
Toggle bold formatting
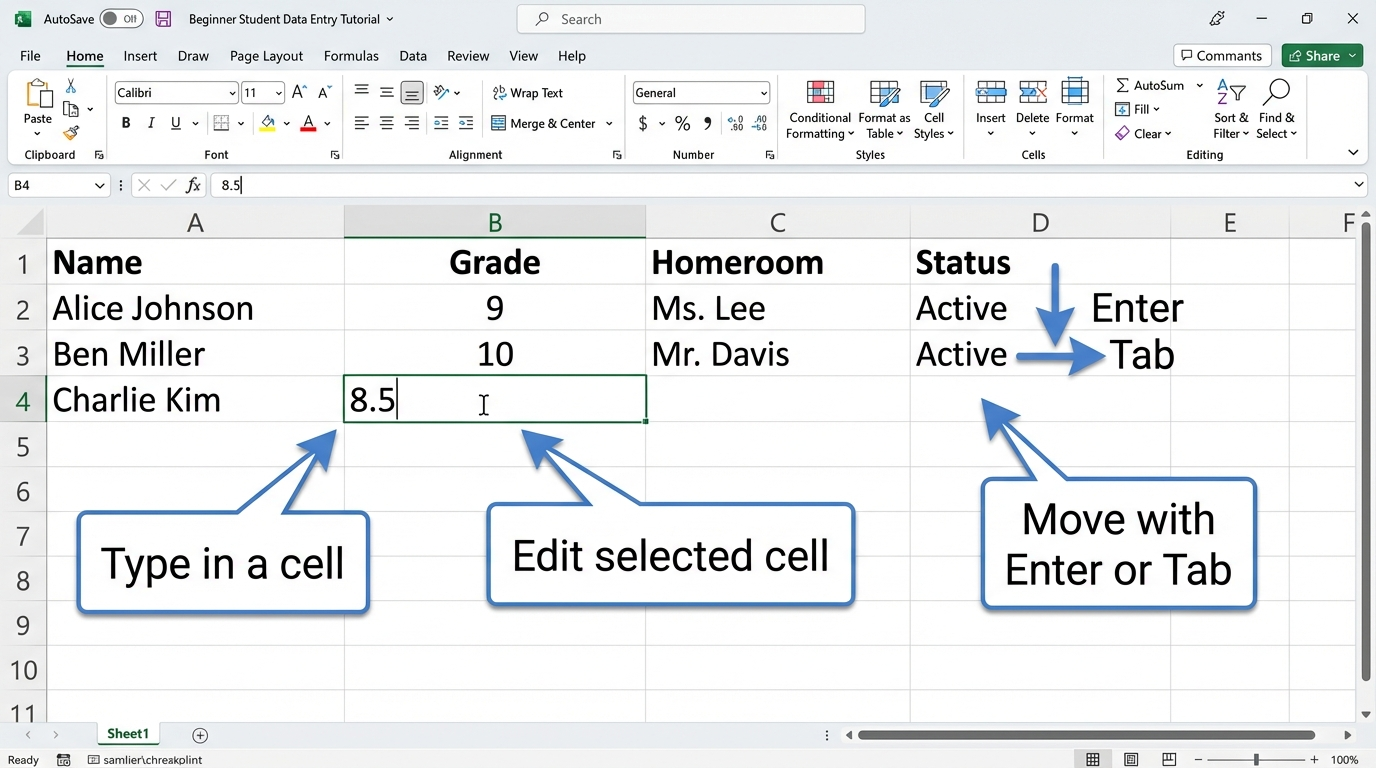126,124
